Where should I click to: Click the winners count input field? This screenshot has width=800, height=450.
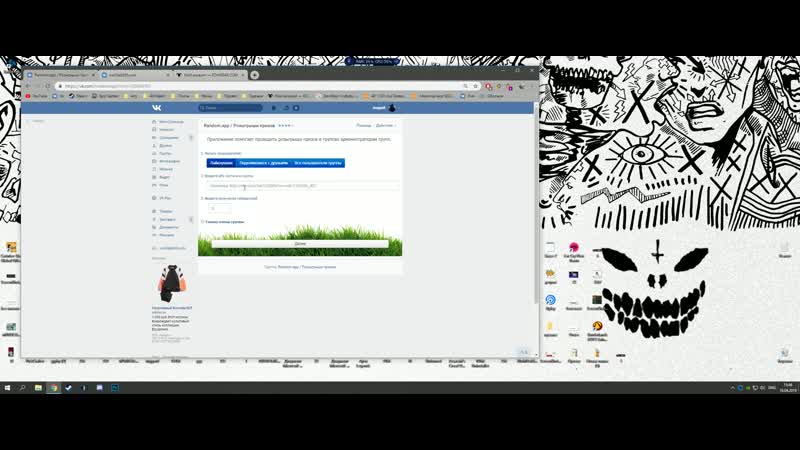219,208
